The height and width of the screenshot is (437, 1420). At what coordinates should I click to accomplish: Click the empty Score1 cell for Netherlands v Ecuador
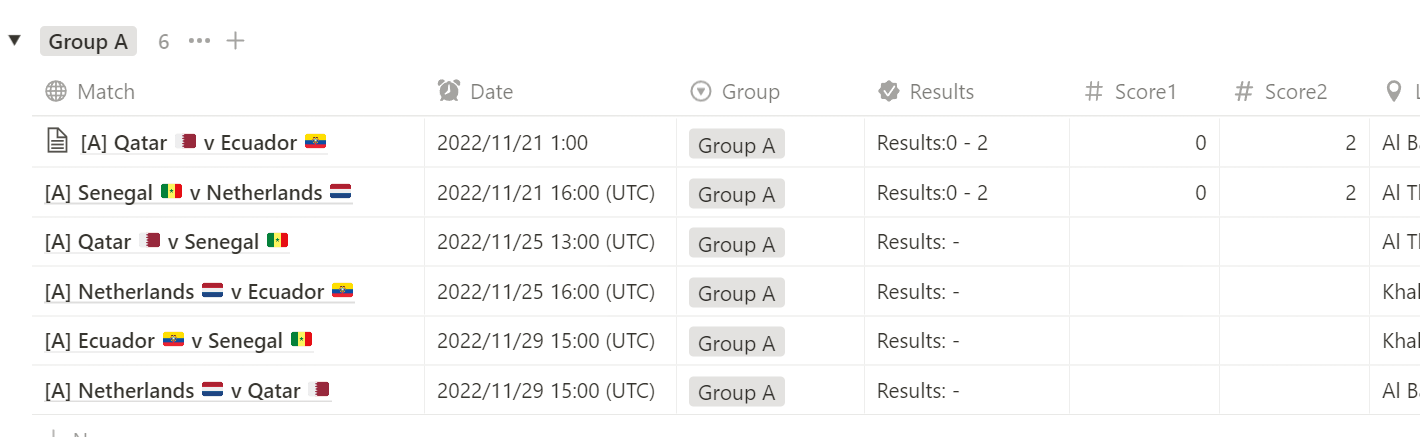(1144, 292)
